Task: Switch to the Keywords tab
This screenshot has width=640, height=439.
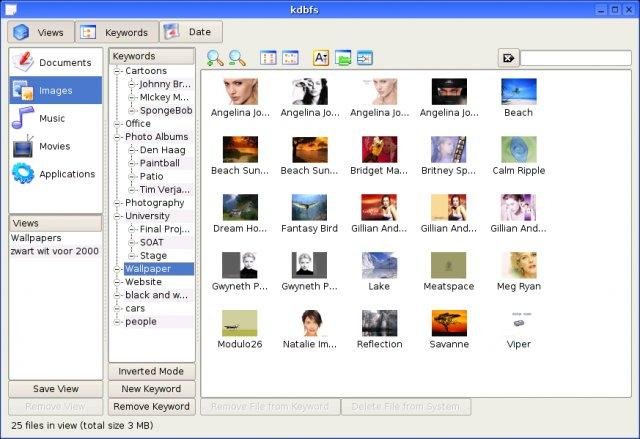Action: coord(117,32)
